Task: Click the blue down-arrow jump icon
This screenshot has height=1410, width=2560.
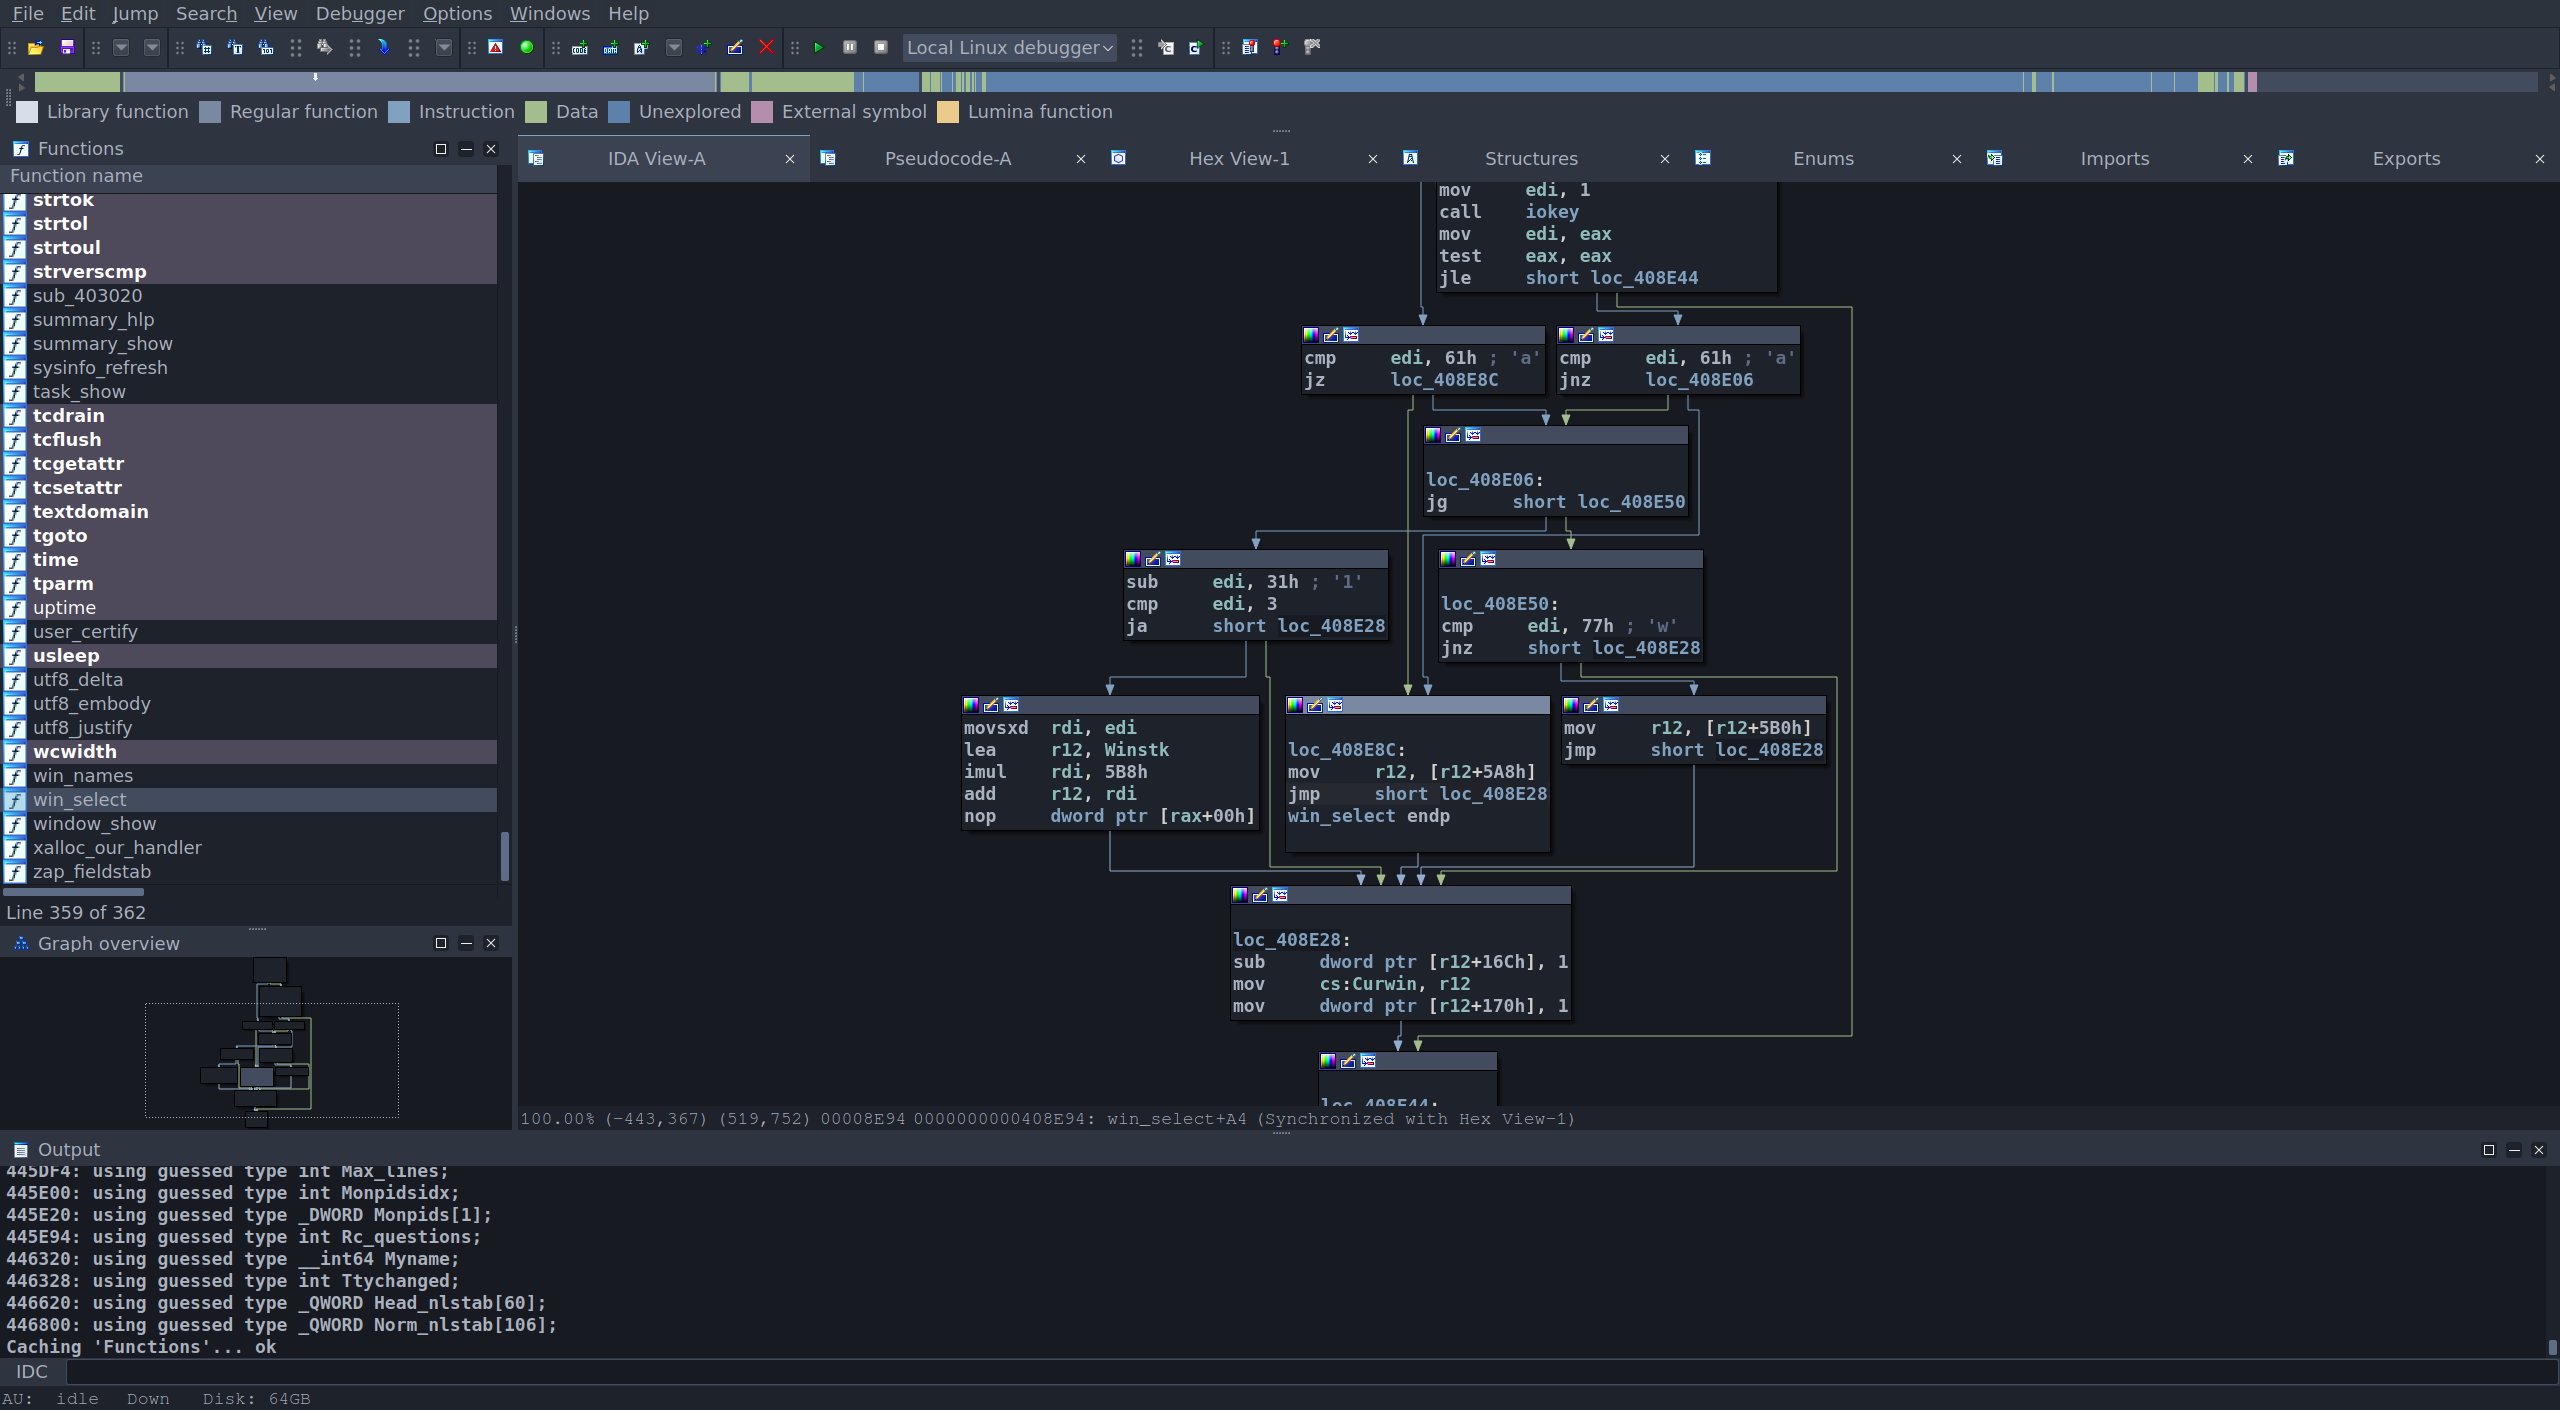Action: coord(383,47)
